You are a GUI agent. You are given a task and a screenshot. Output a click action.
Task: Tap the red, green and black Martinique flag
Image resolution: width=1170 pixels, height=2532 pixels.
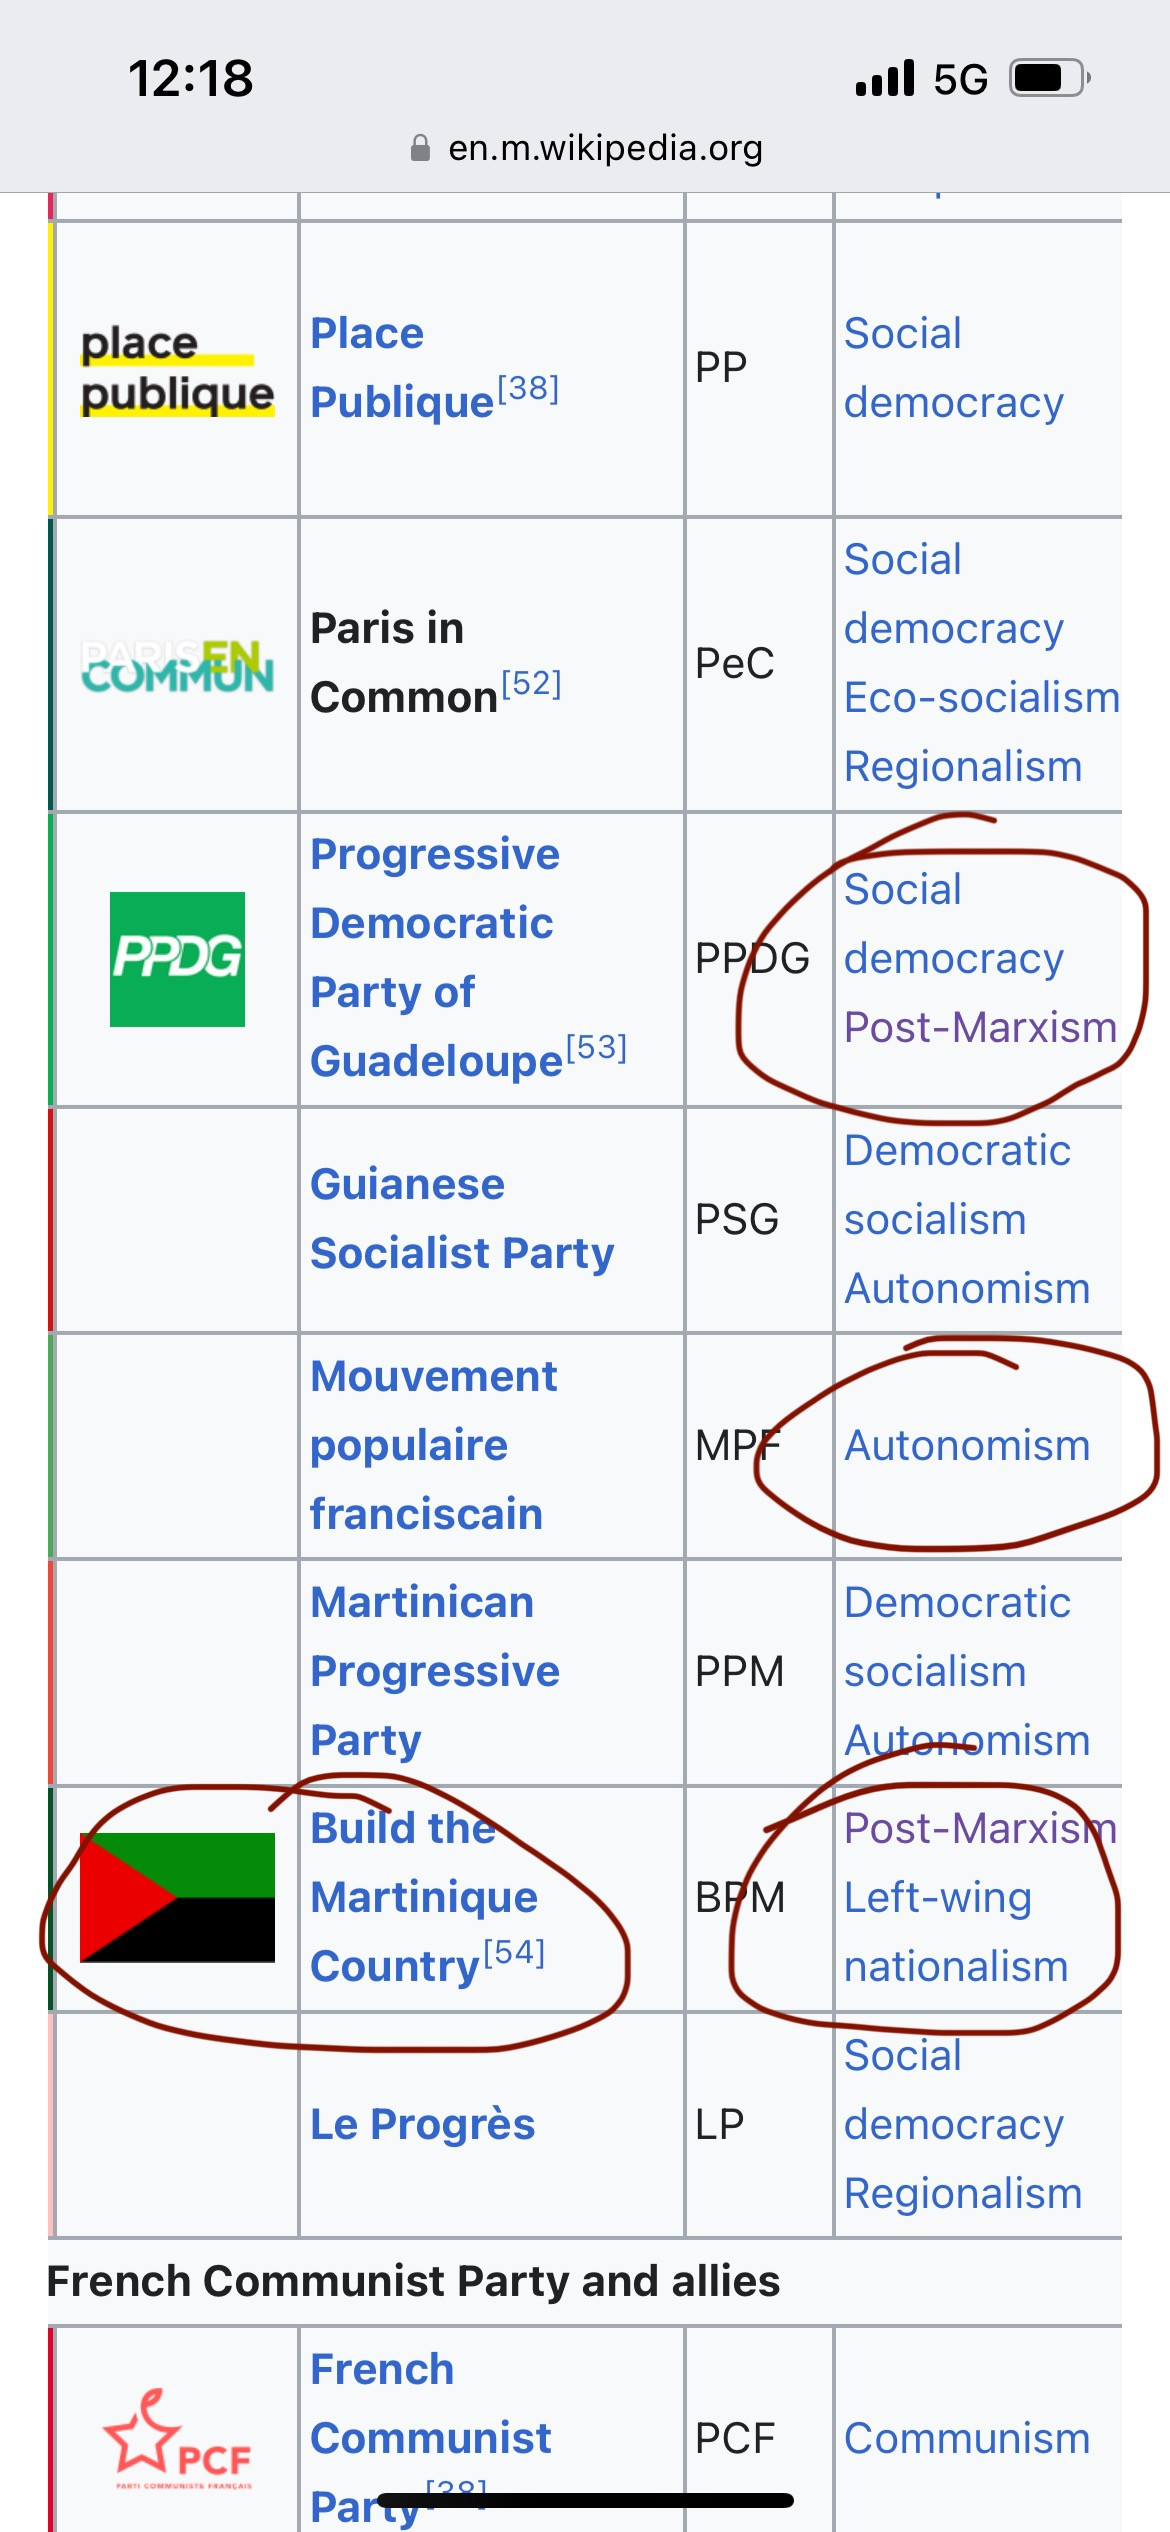point(177,1897)
